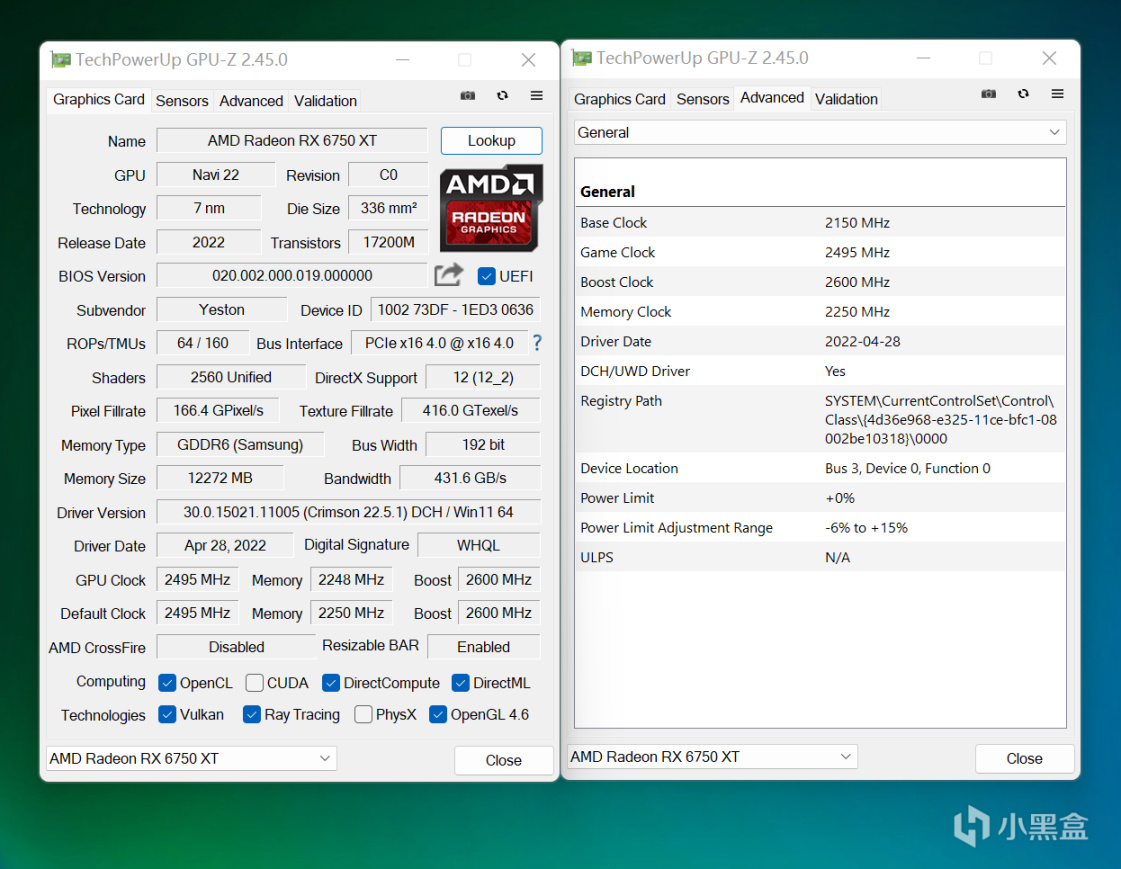The width and height of the screenshot is (1121, 869).
Task: Click the Bandwidth field 431.6 GB/s
Action: 470,478
